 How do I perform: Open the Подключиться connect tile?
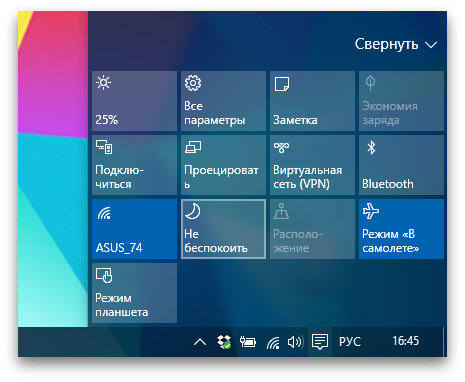coord(134,165)
